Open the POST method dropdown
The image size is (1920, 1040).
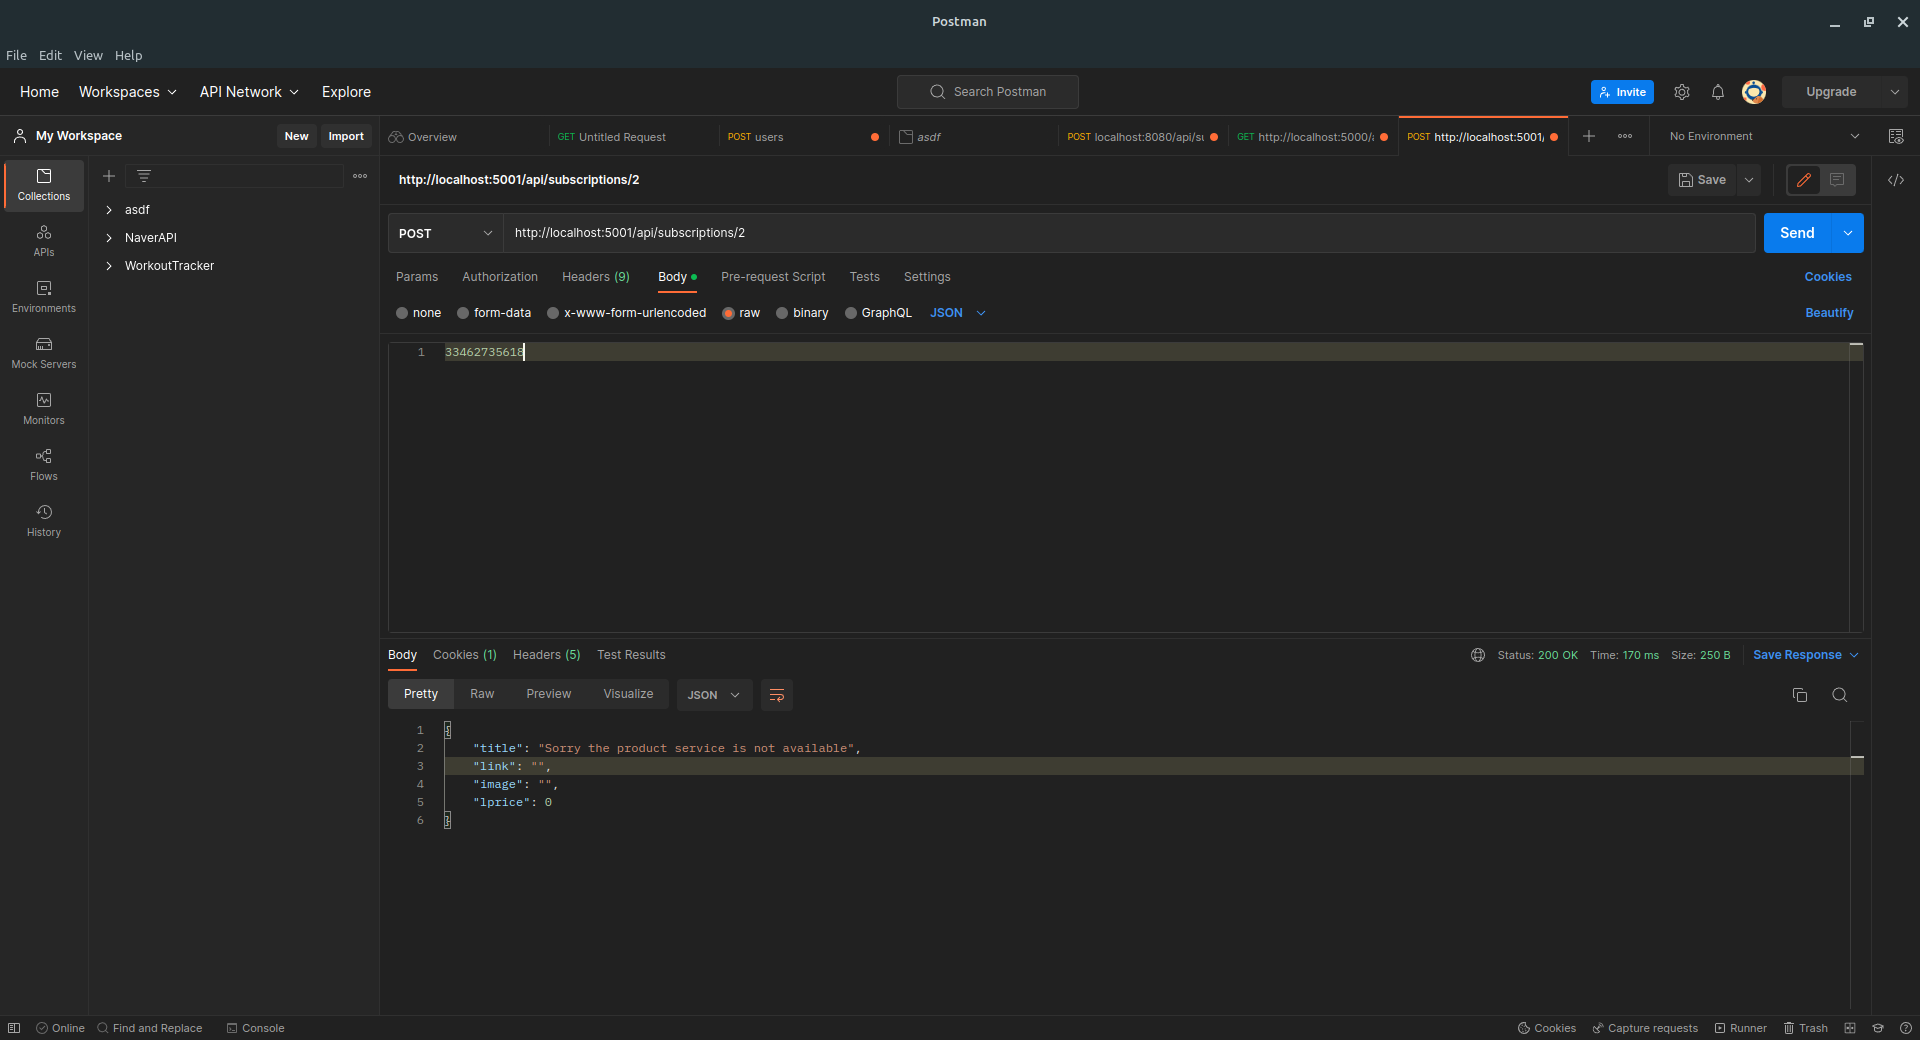tap(445, 233)
